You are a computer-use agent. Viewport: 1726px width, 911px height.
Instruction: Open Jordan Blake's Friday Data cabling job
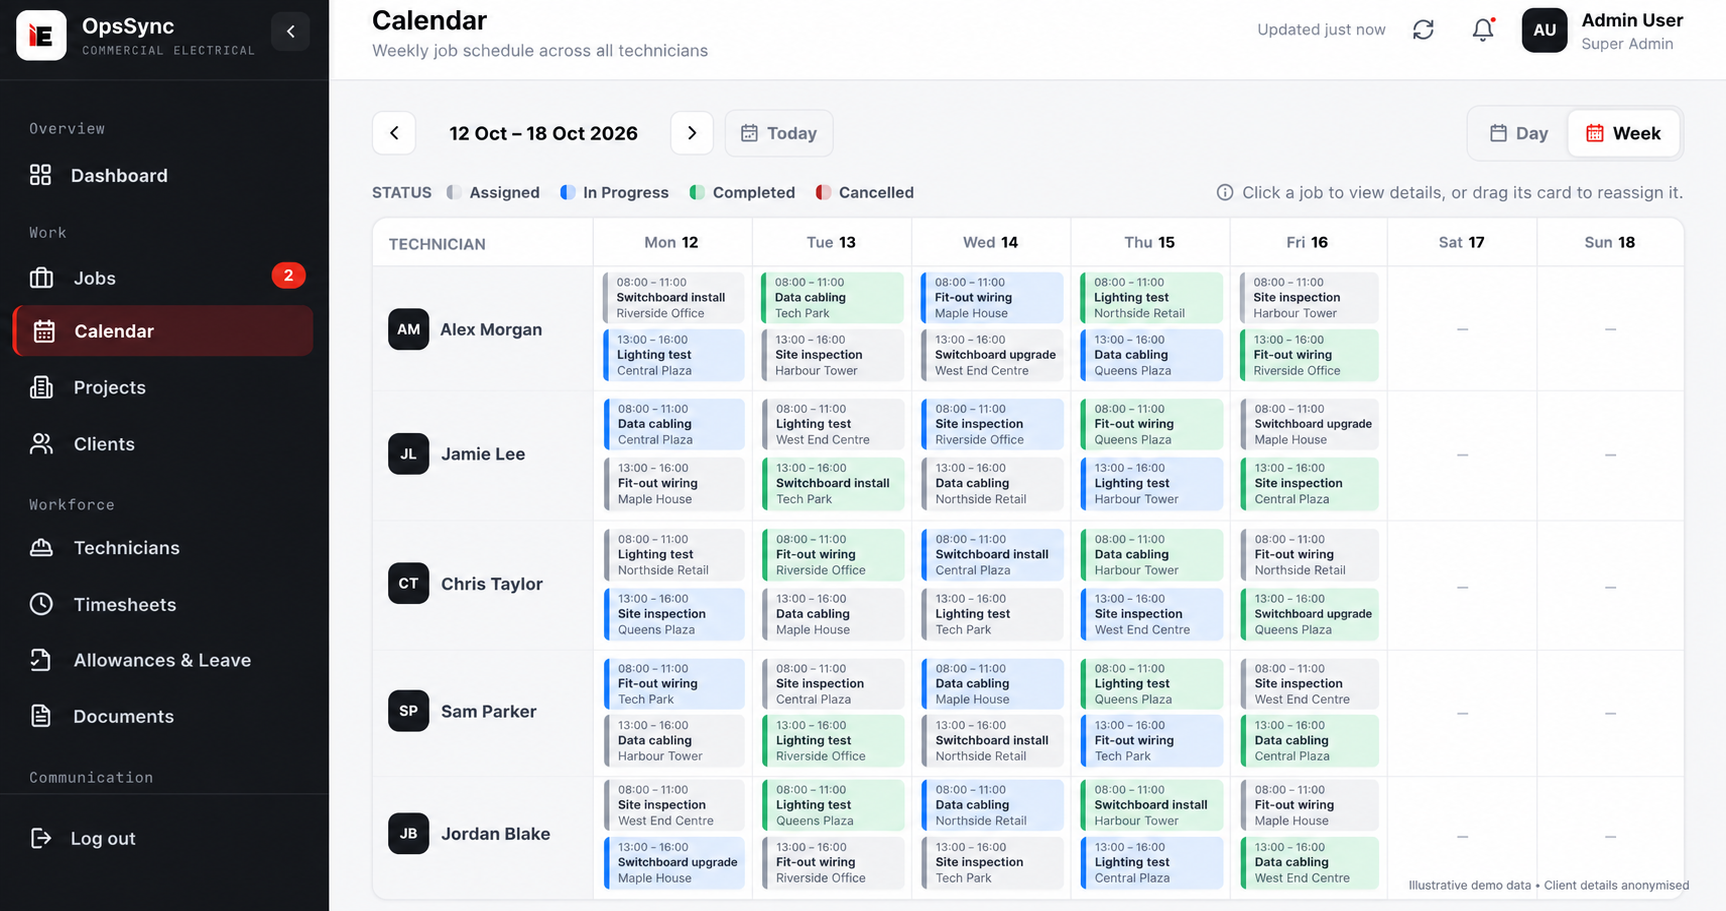[x=1309, y=862]
